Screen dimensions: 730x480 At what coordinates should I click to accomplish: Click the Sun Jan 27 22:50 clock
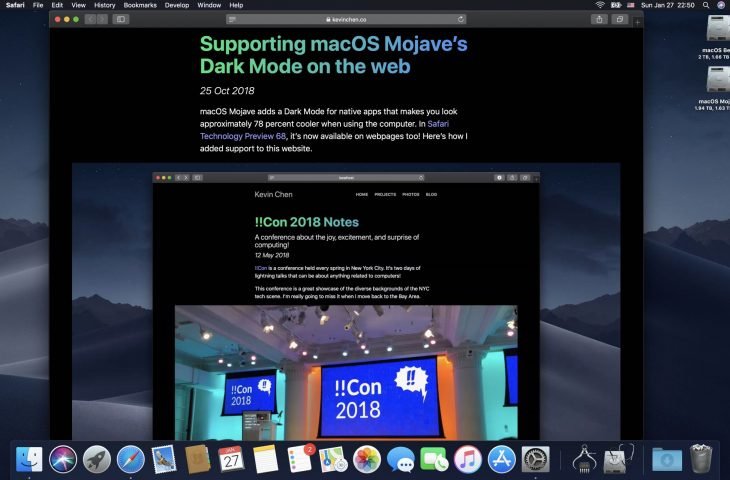668,5
